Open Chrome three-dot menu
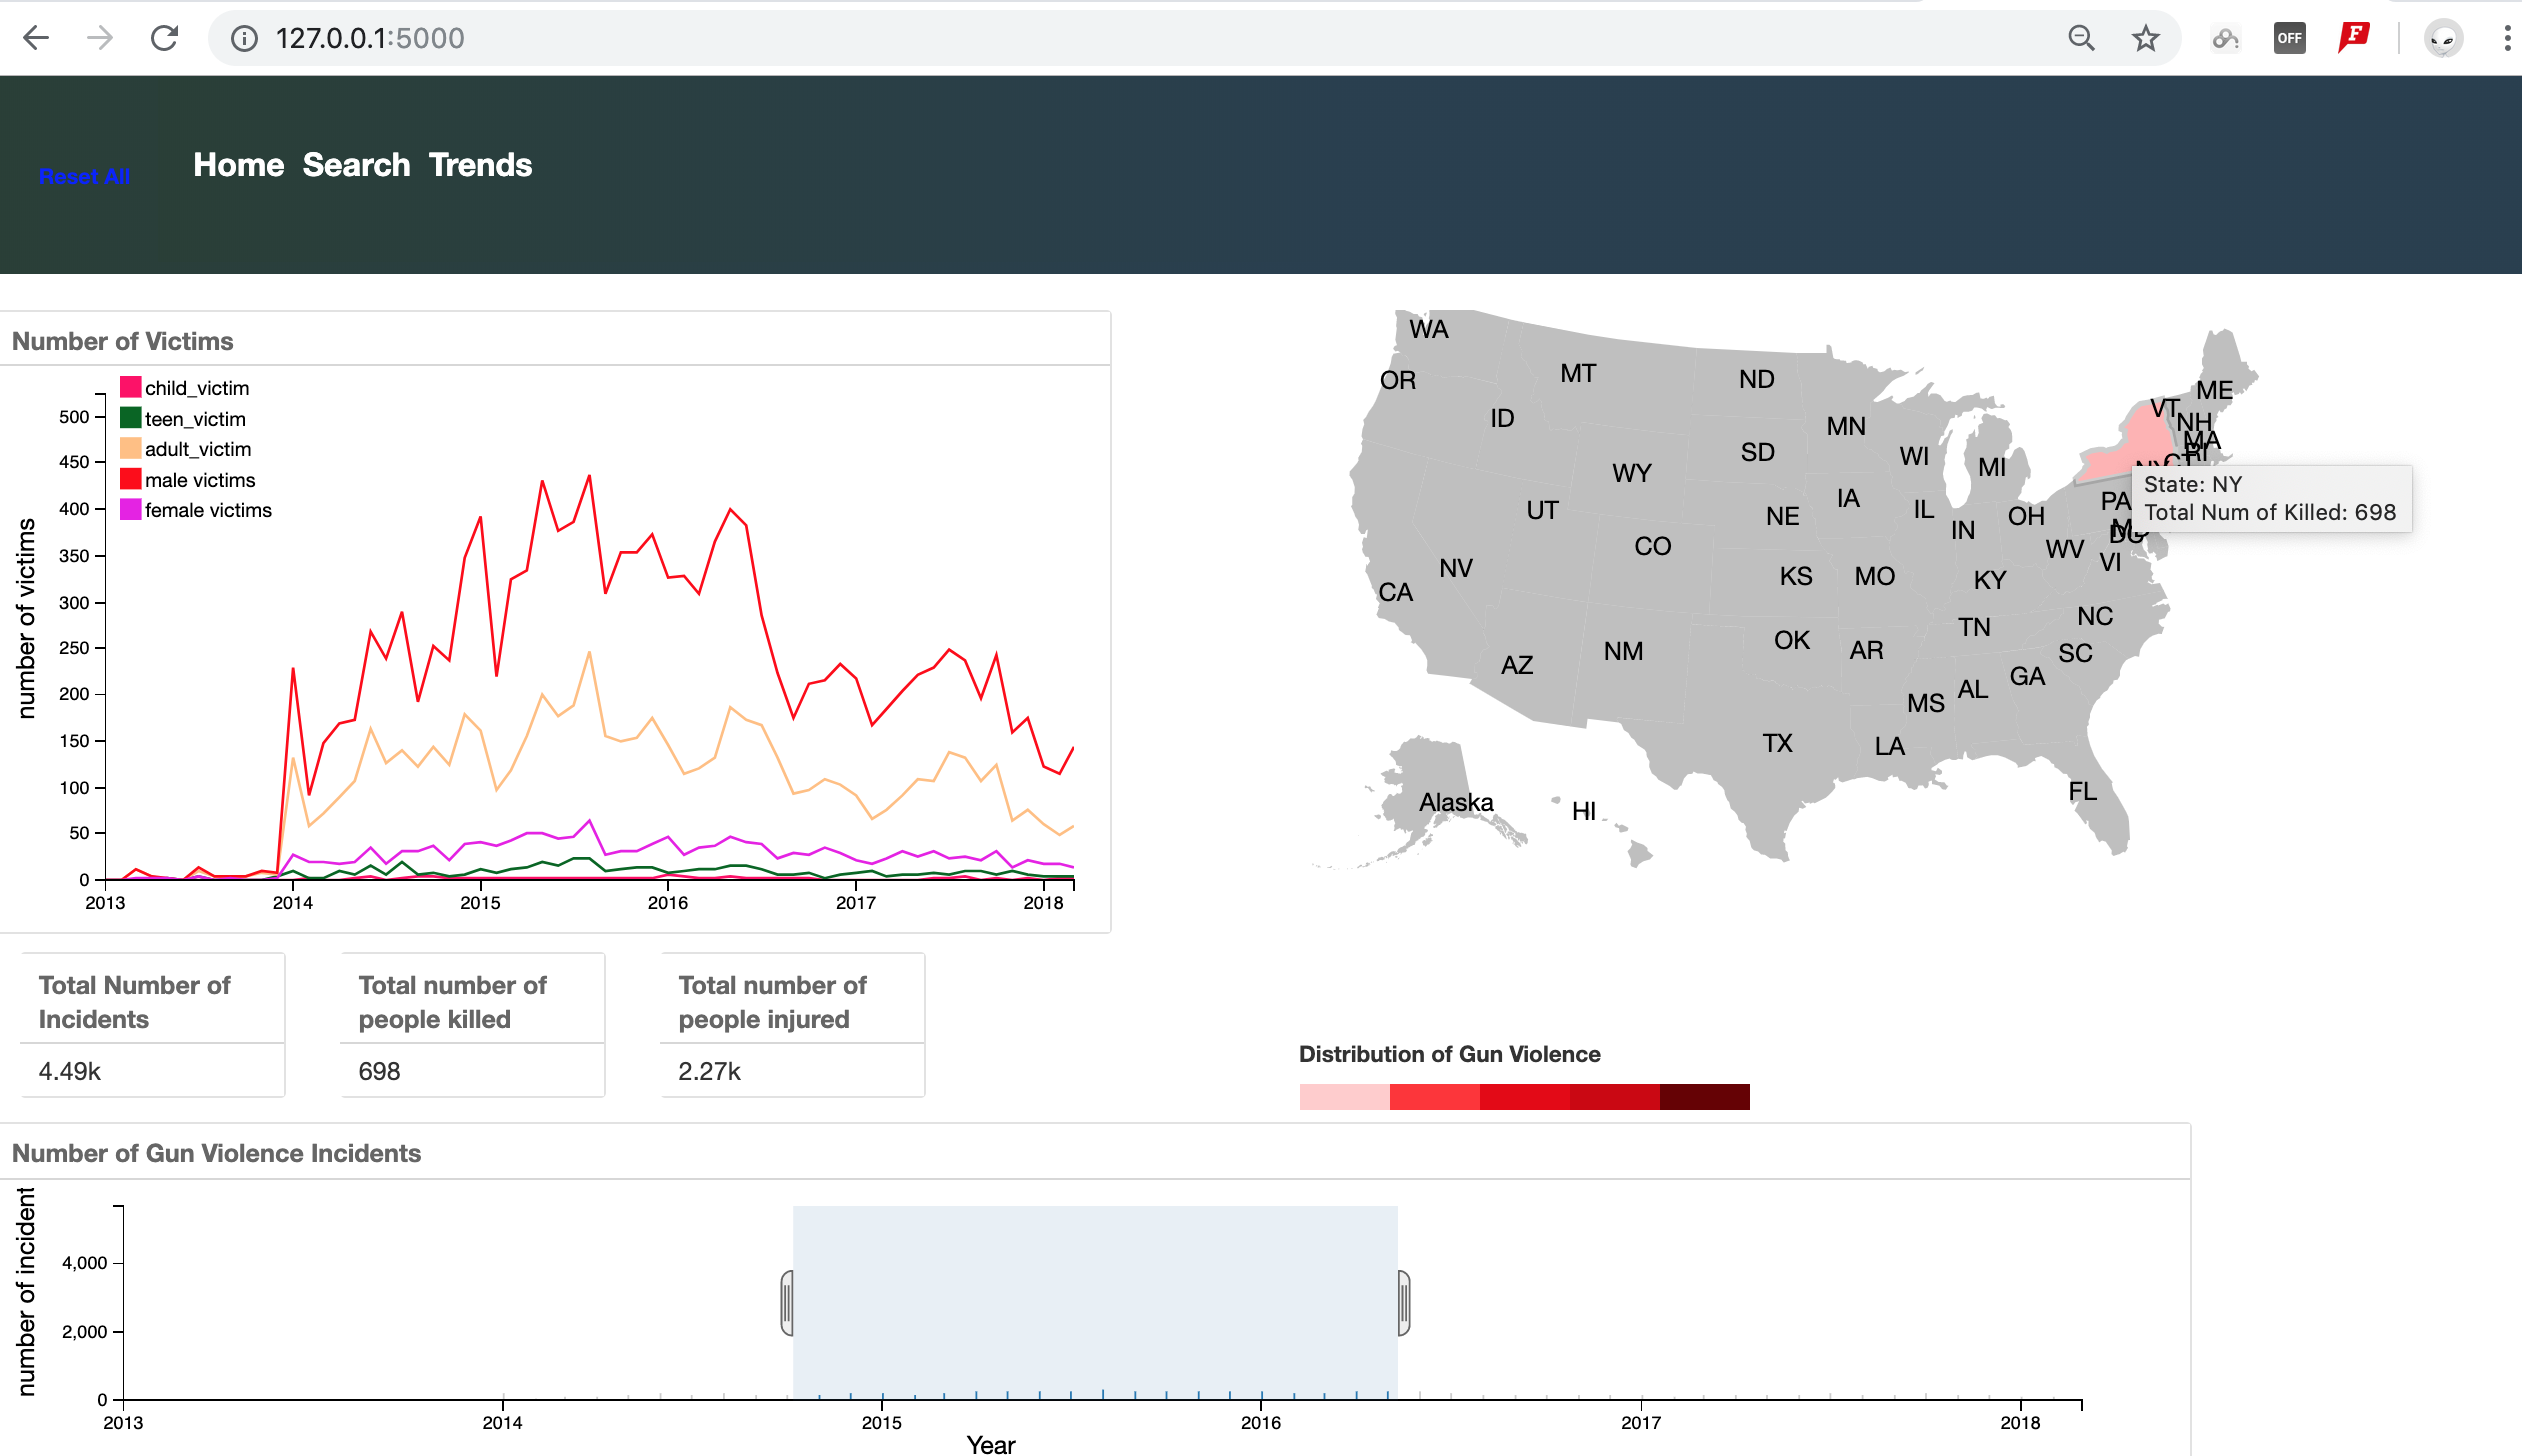The image size is (2522, 1456). [2506, 38]
